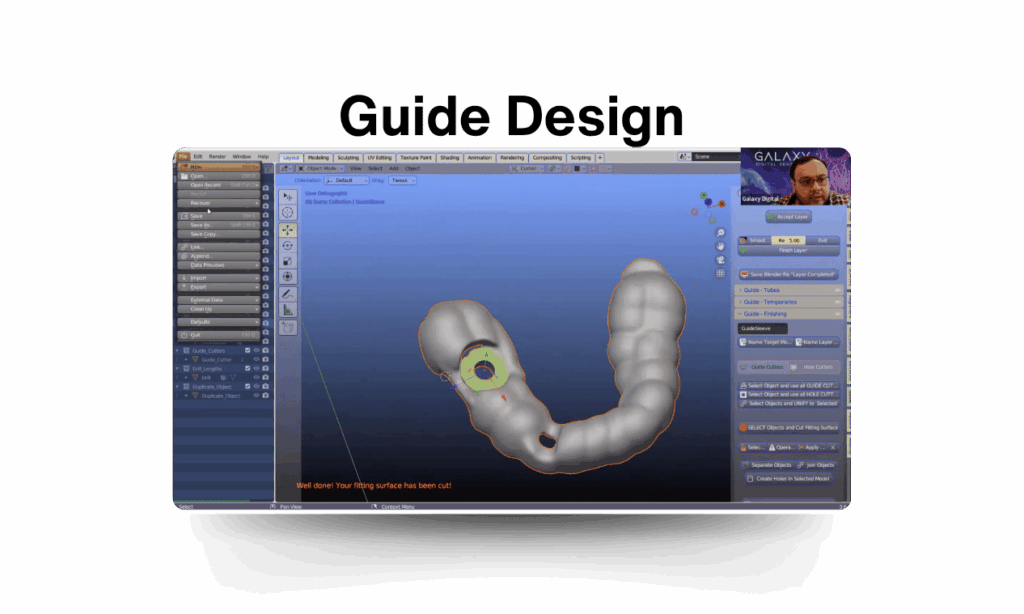Choose Save As in the File menu
Screen dimensions: 1024x614
(200, 225)
